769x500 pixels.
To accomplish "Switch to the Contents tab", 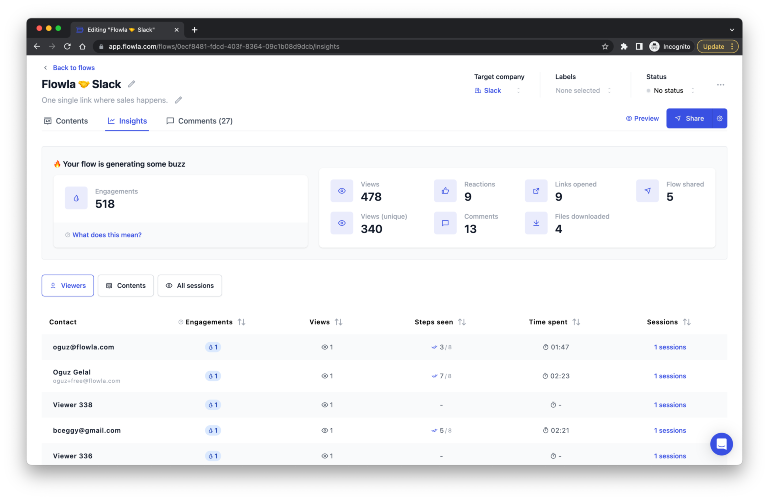I will tap(66, 121).
